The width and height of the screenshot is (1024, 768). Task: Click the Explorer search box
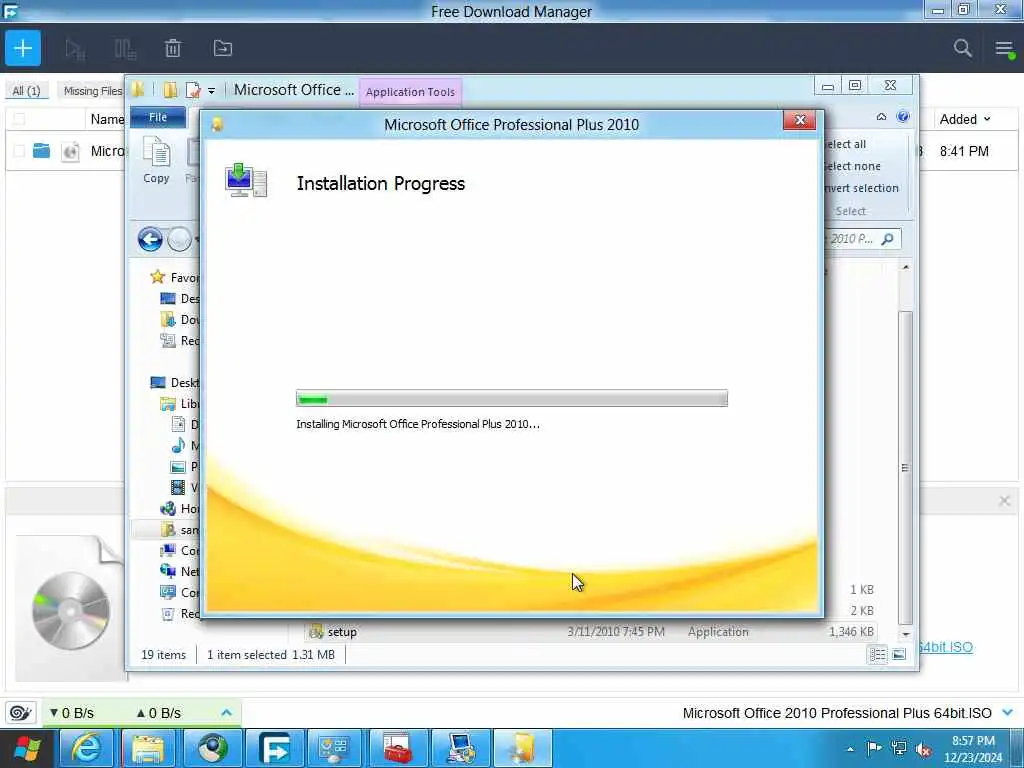pos(862,239)
